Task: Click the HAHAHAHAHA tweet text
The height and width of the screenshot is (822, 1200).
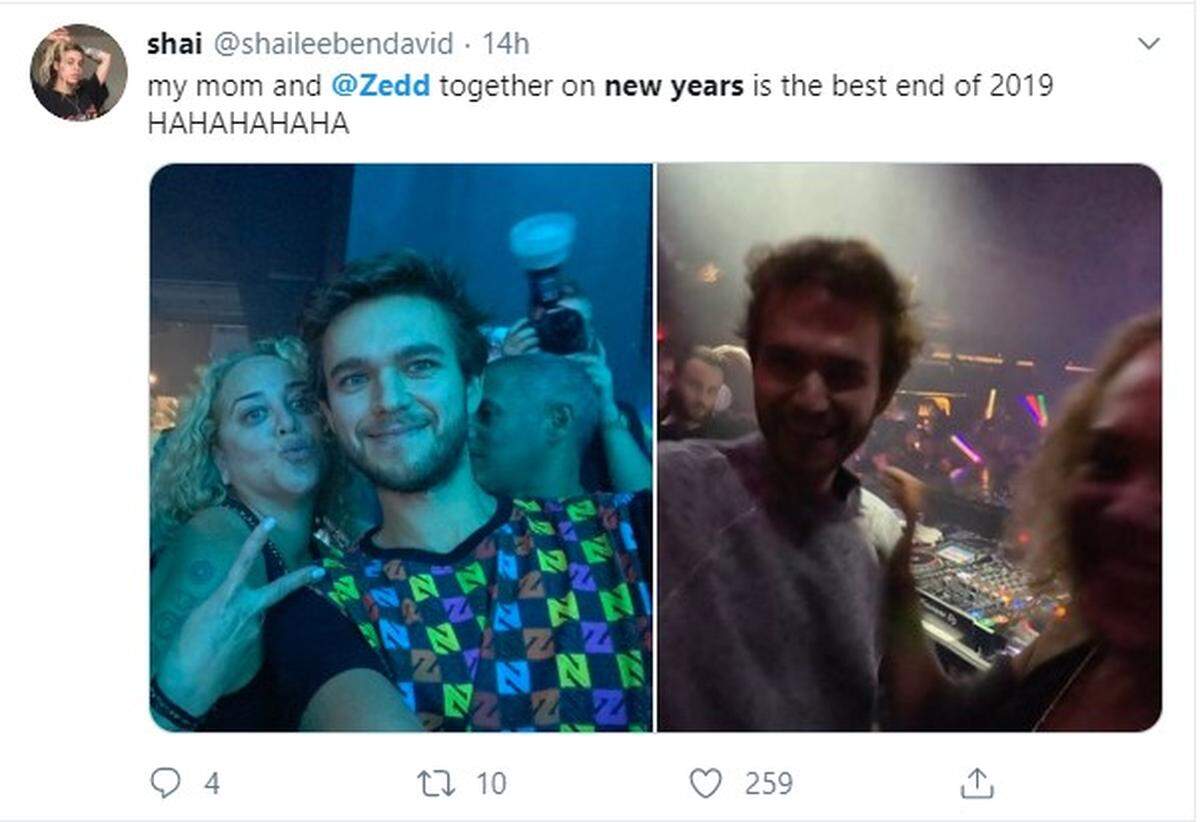Action: (x=248, y=124)
